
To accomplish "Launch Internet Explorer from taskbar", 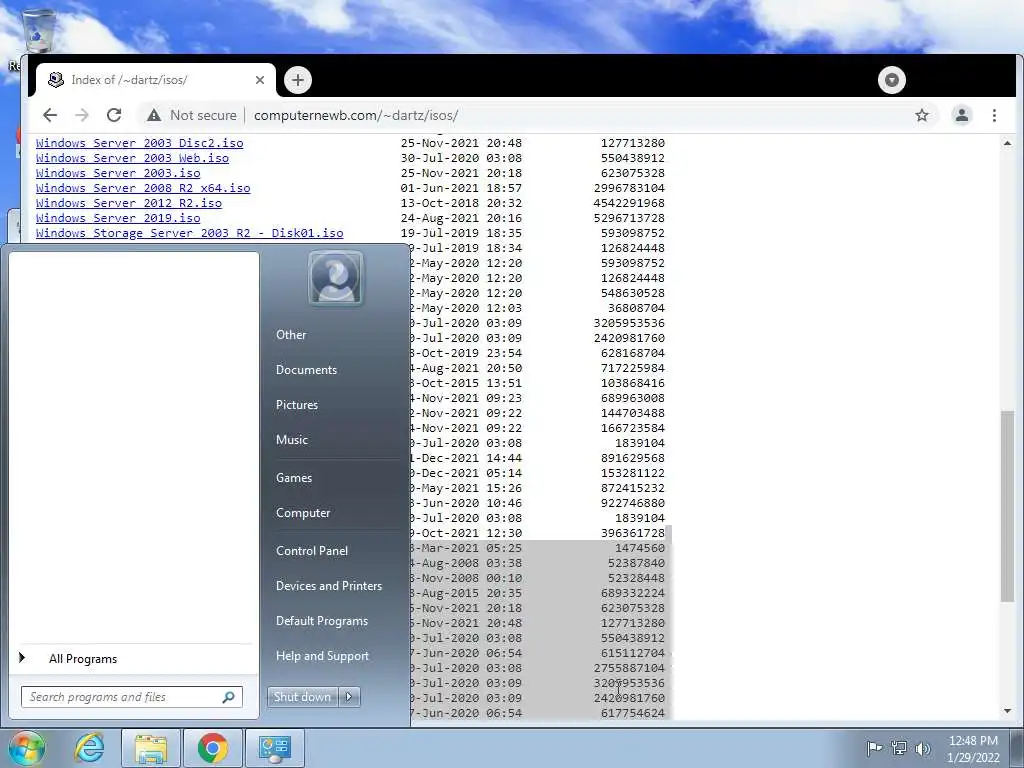I will tap(89, 748).
